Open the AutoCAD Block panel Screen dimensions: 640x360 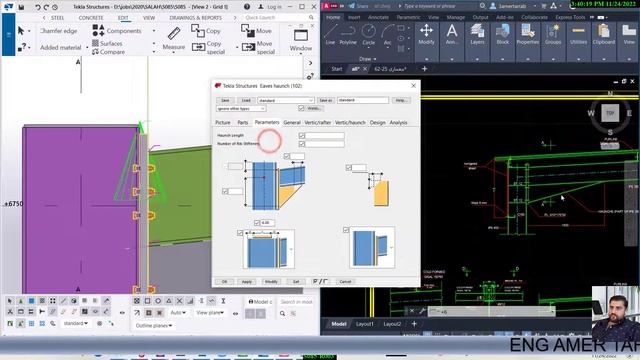click(x=502, y=35)
